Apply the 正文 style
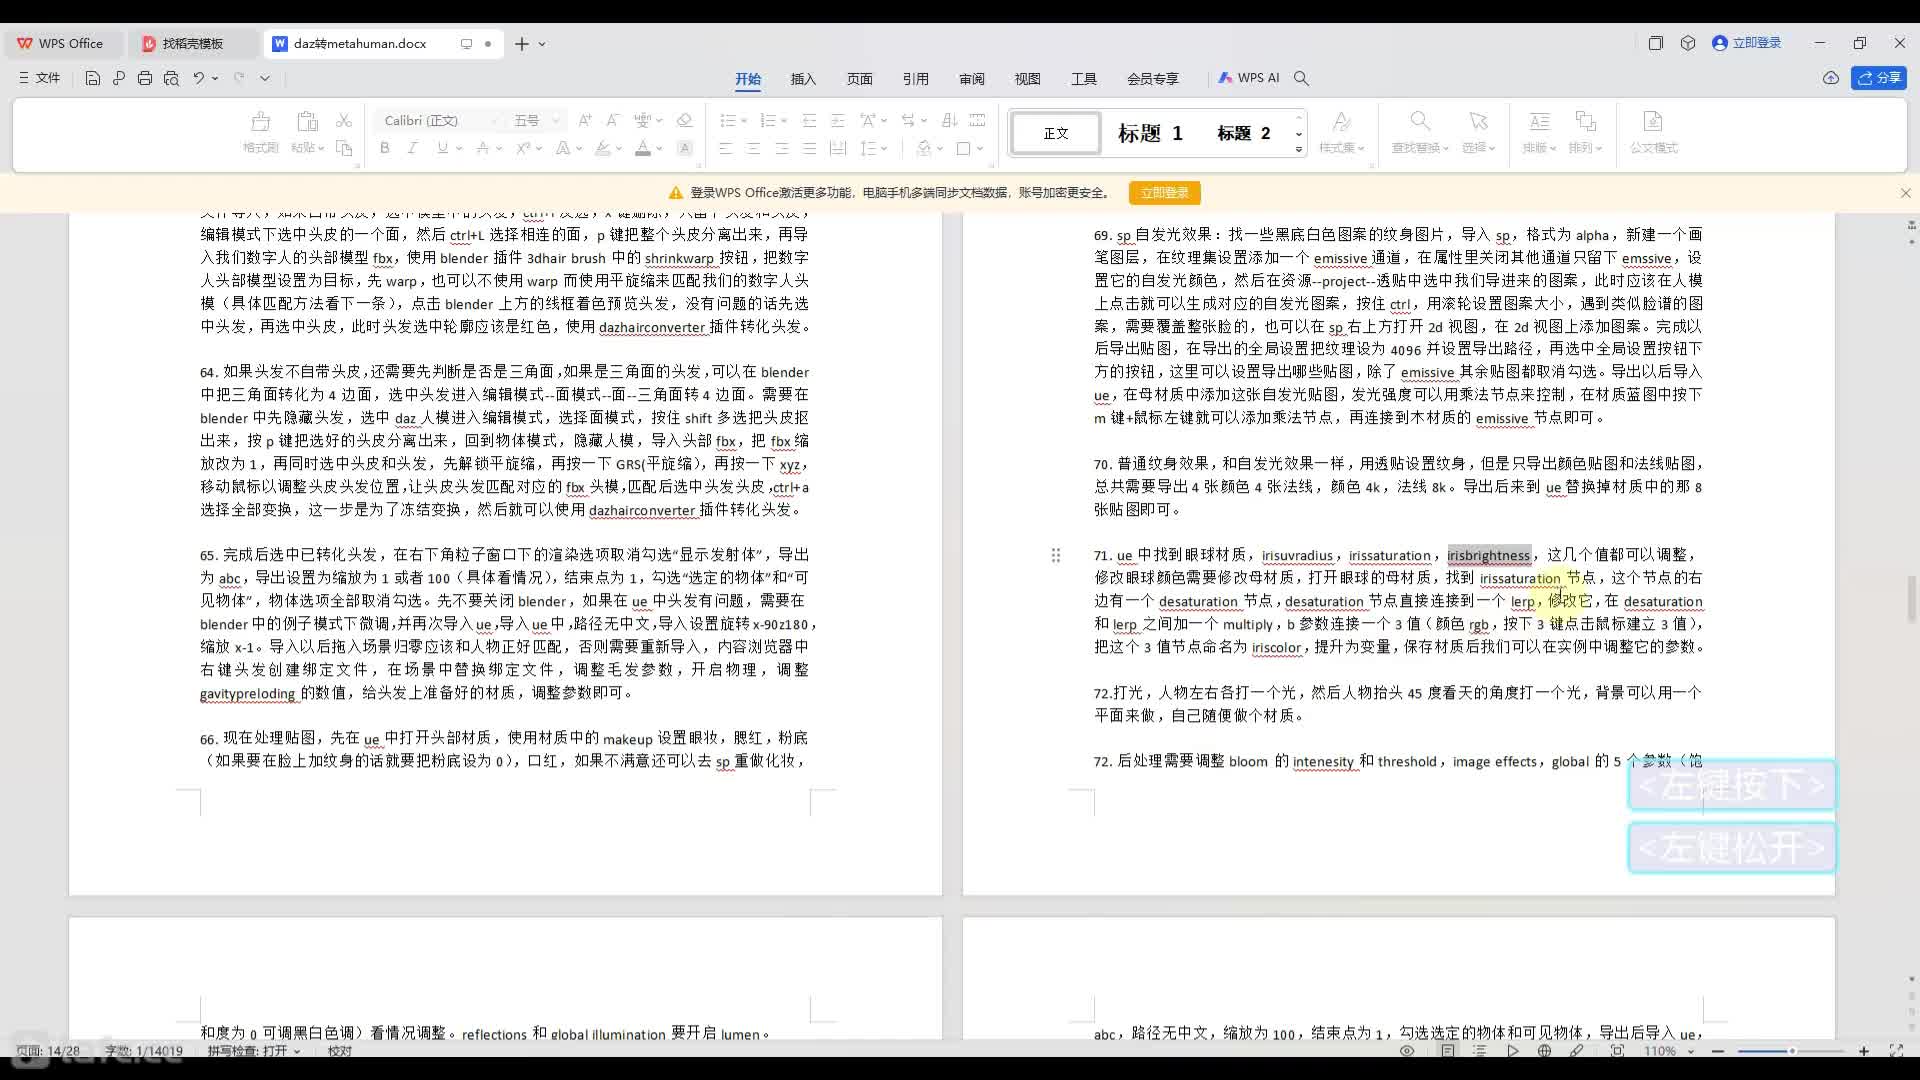The width and height of the screenshot is (1920, 1080). (1056, 133)
